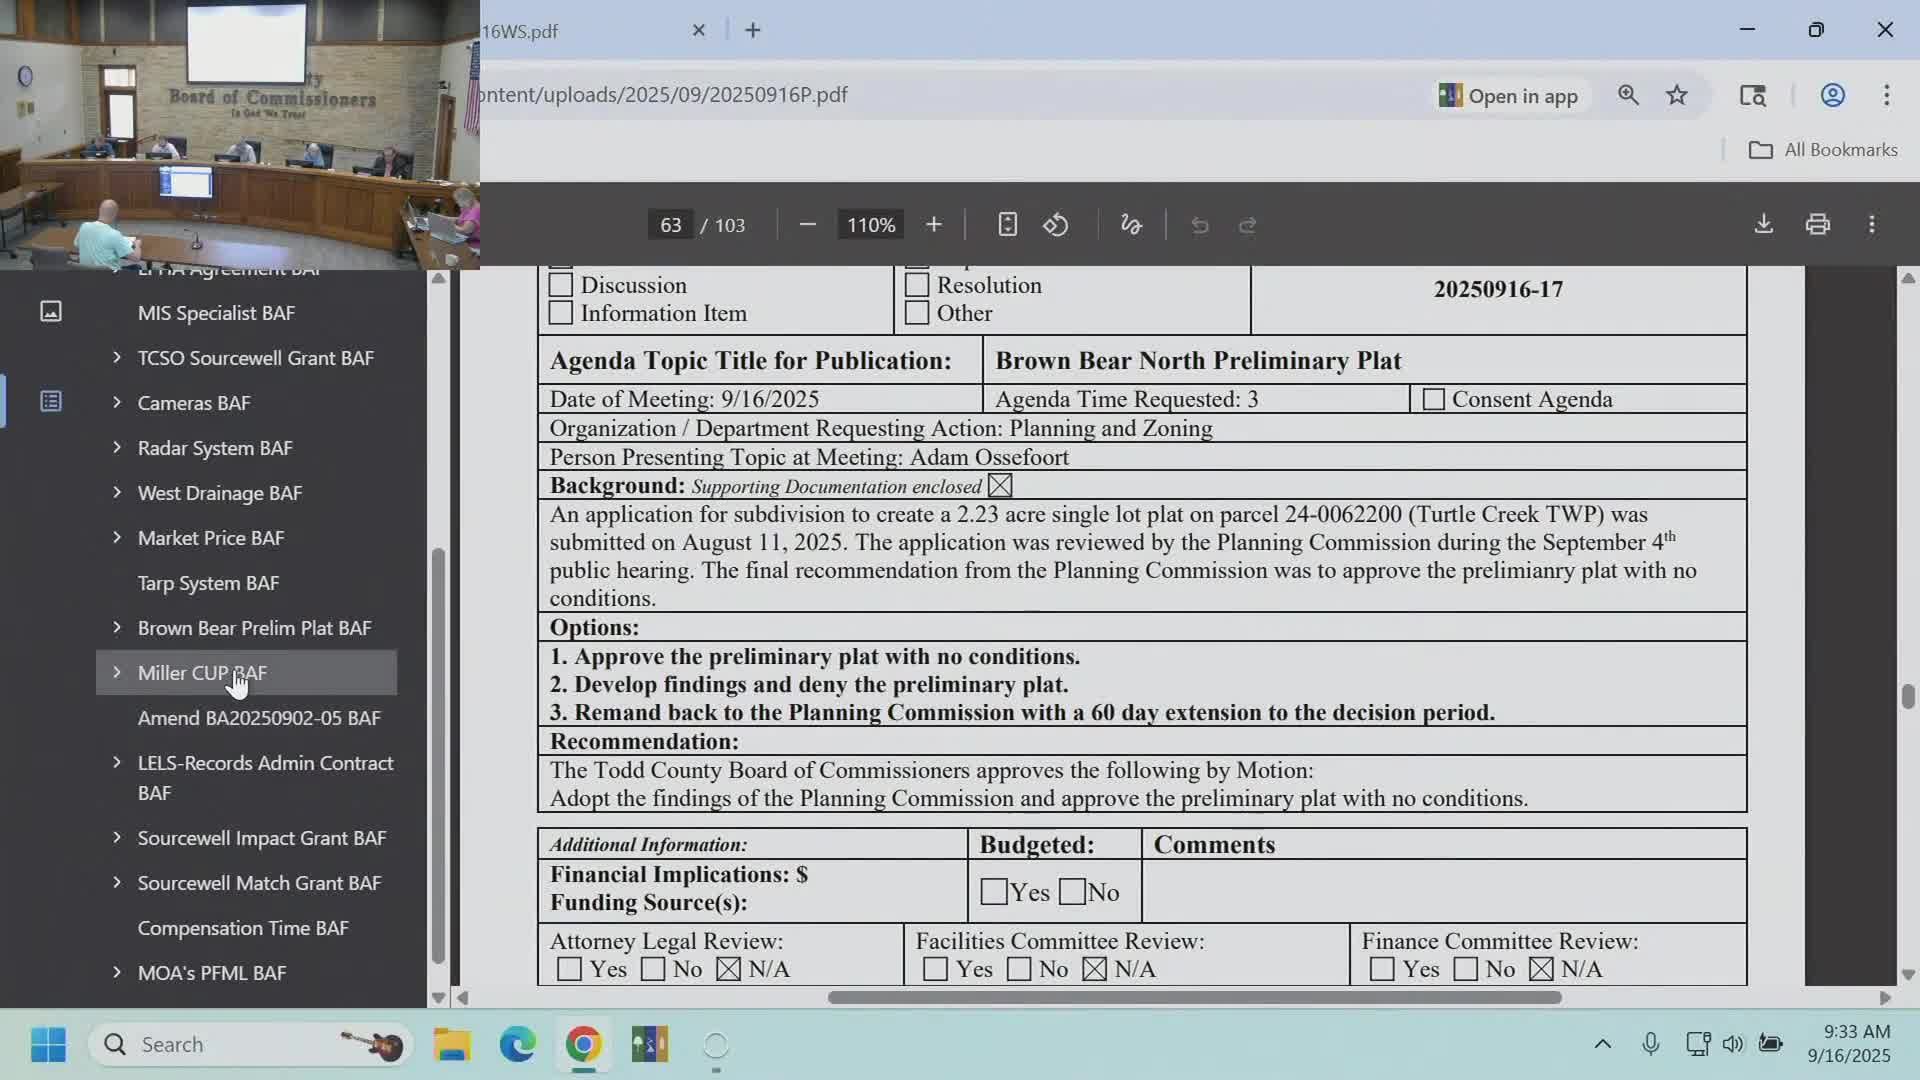Image resolution: width=1920 pixels, height=1080 pixels.
Task: Expand the Brown Bear Prelim Plat BAF entry
Action: click(x=115, y=628)
